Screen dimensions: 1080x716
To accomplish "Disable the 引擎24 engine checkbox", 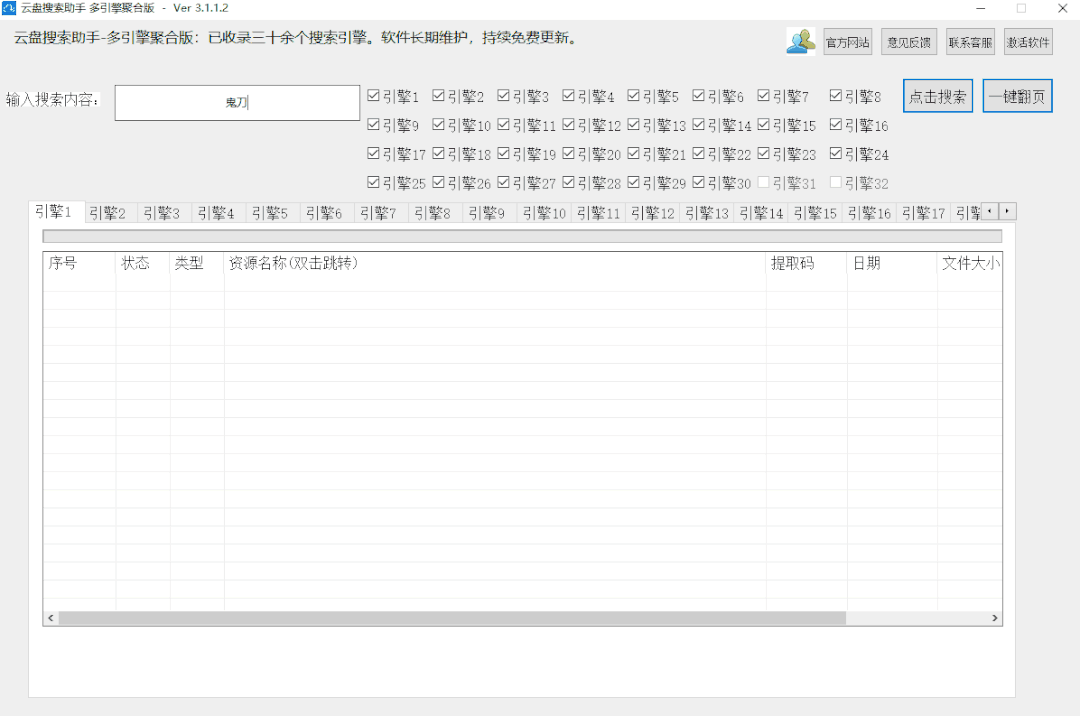I will (836, 154).
